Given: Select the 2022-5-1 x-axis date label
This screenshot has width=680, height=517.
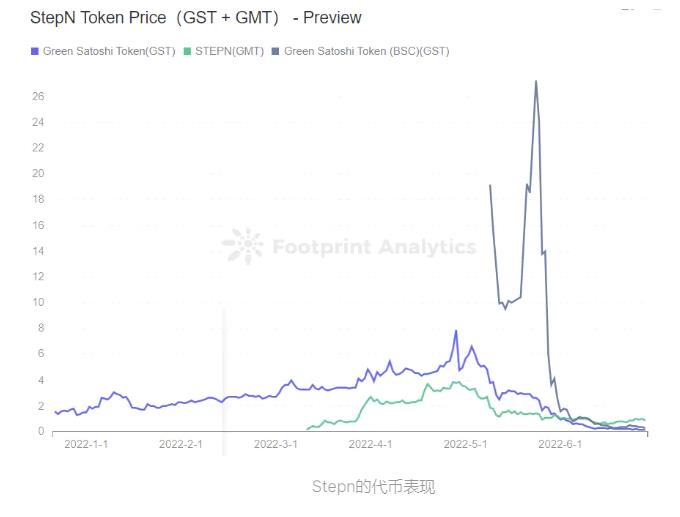Looking at the screenshot, I should click(x=465, y=444).
